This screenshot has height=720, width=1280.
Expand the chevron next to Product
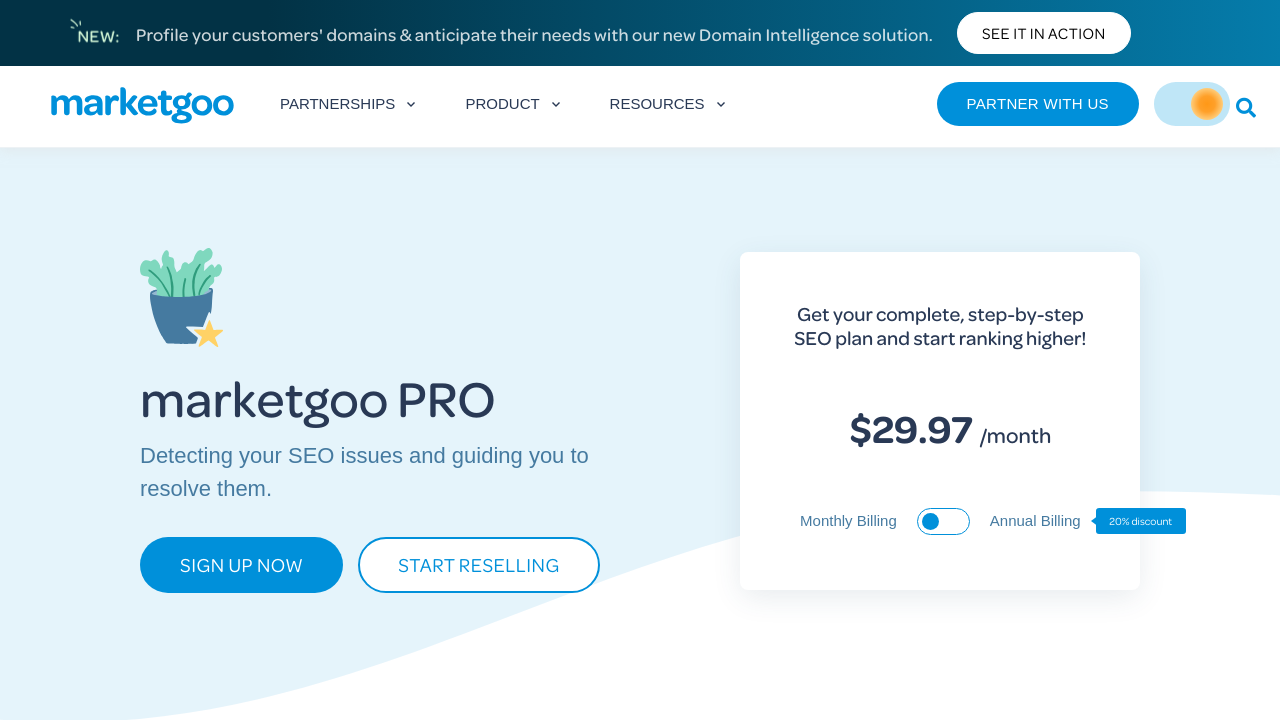pos(556,104)
